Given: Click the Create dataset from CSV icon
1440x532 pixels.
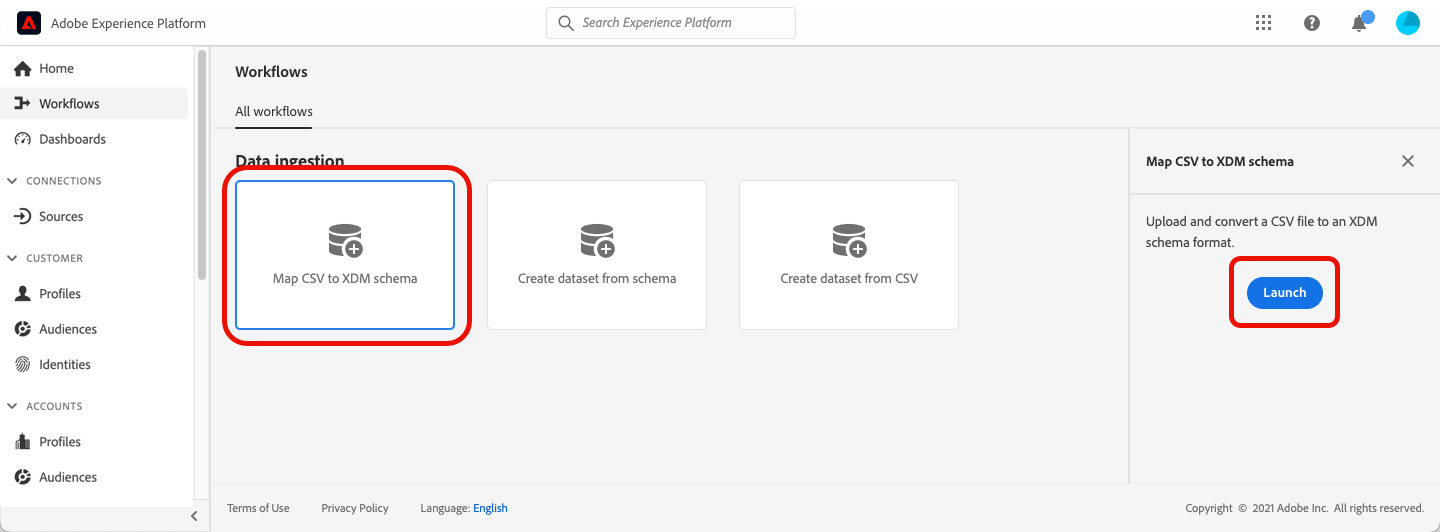Looking at the screenshot, I should pyautogui.click(x=849, y=240).
